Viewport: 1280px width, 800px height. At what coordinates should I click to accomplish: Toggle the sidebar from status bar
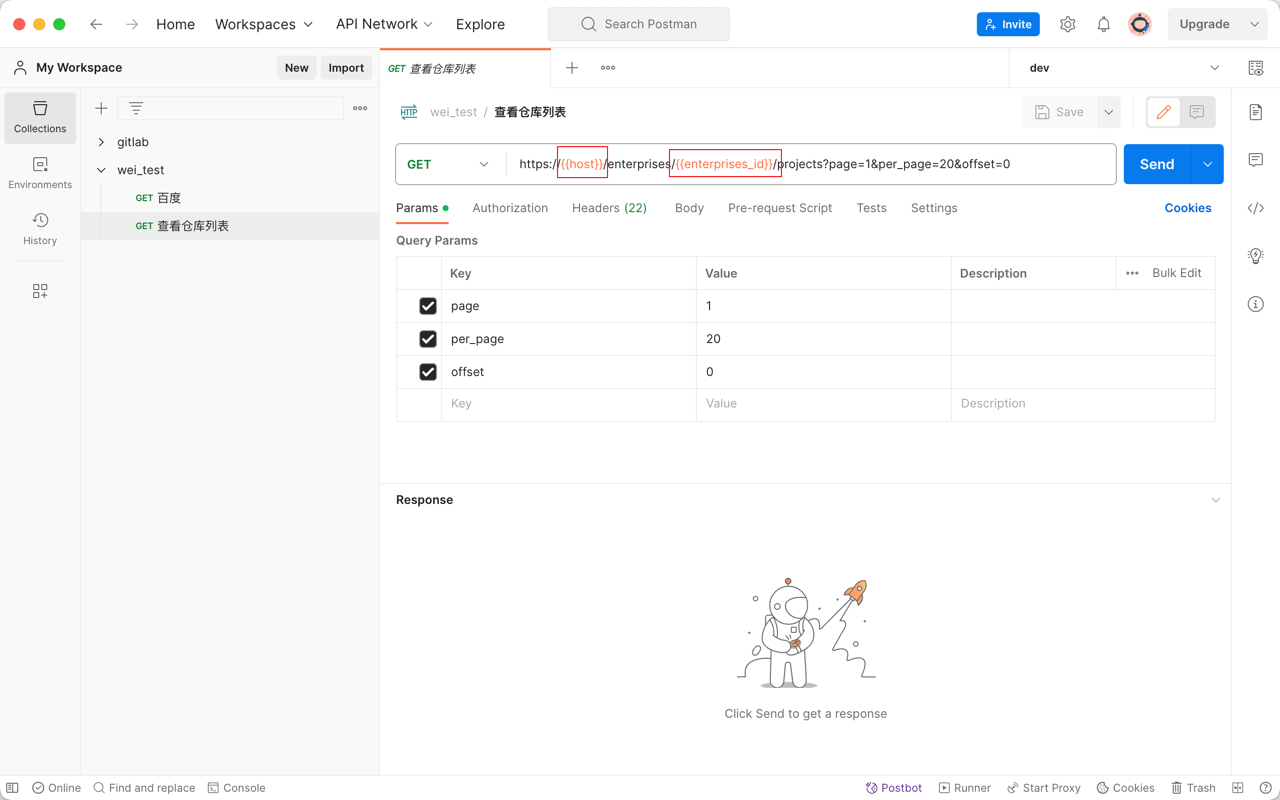tap(12, 788)
